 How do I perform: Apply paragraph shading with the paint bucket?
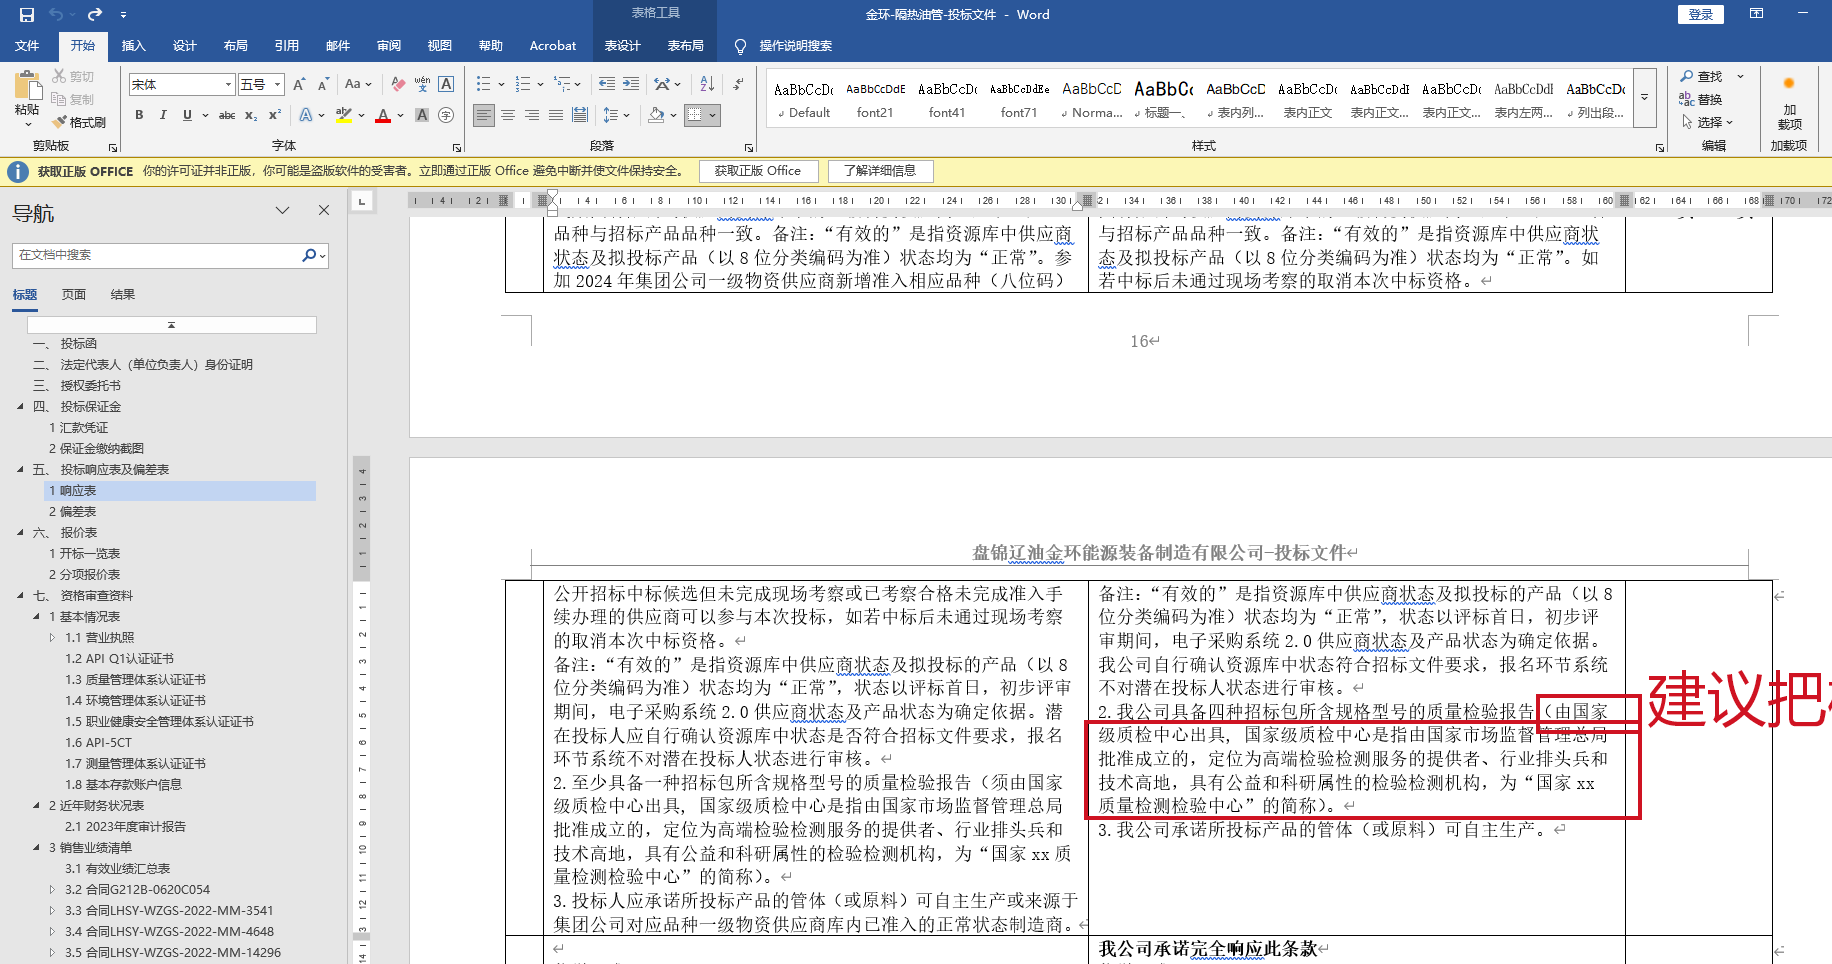click(x=656, y=115)
